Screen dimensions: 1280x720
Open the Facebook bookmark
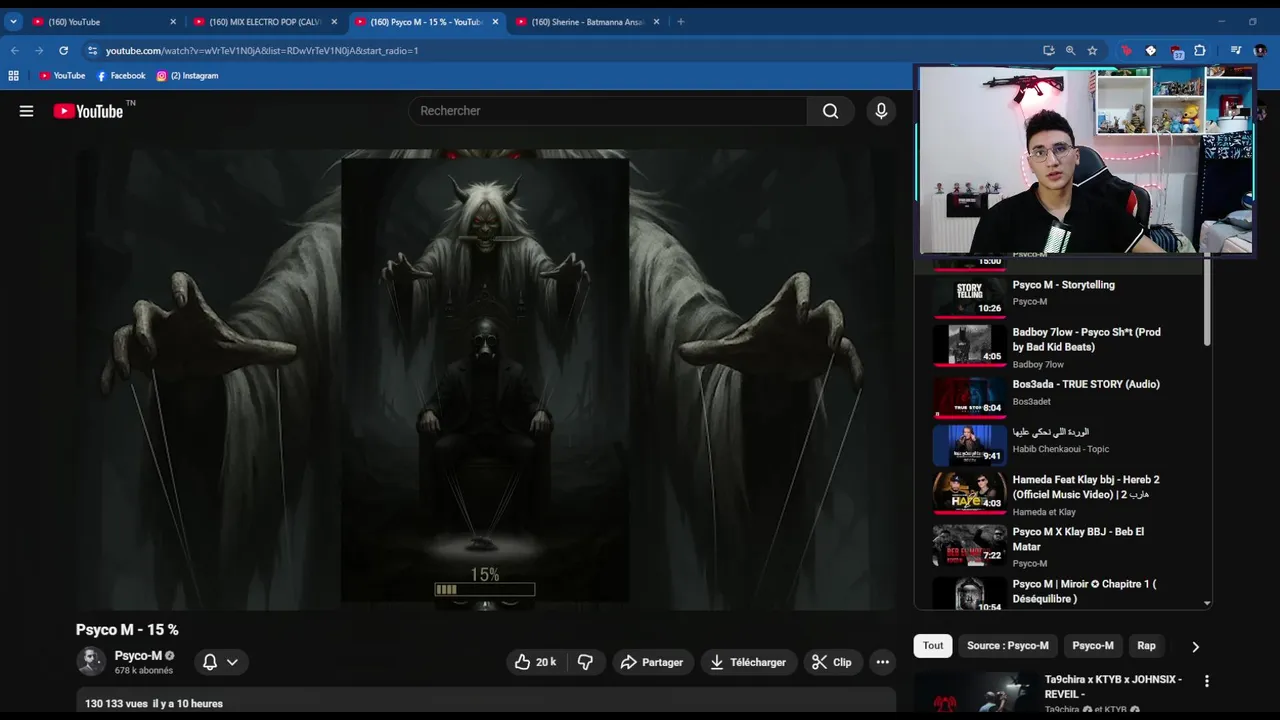pyautogui.click(x=121, y=76)
